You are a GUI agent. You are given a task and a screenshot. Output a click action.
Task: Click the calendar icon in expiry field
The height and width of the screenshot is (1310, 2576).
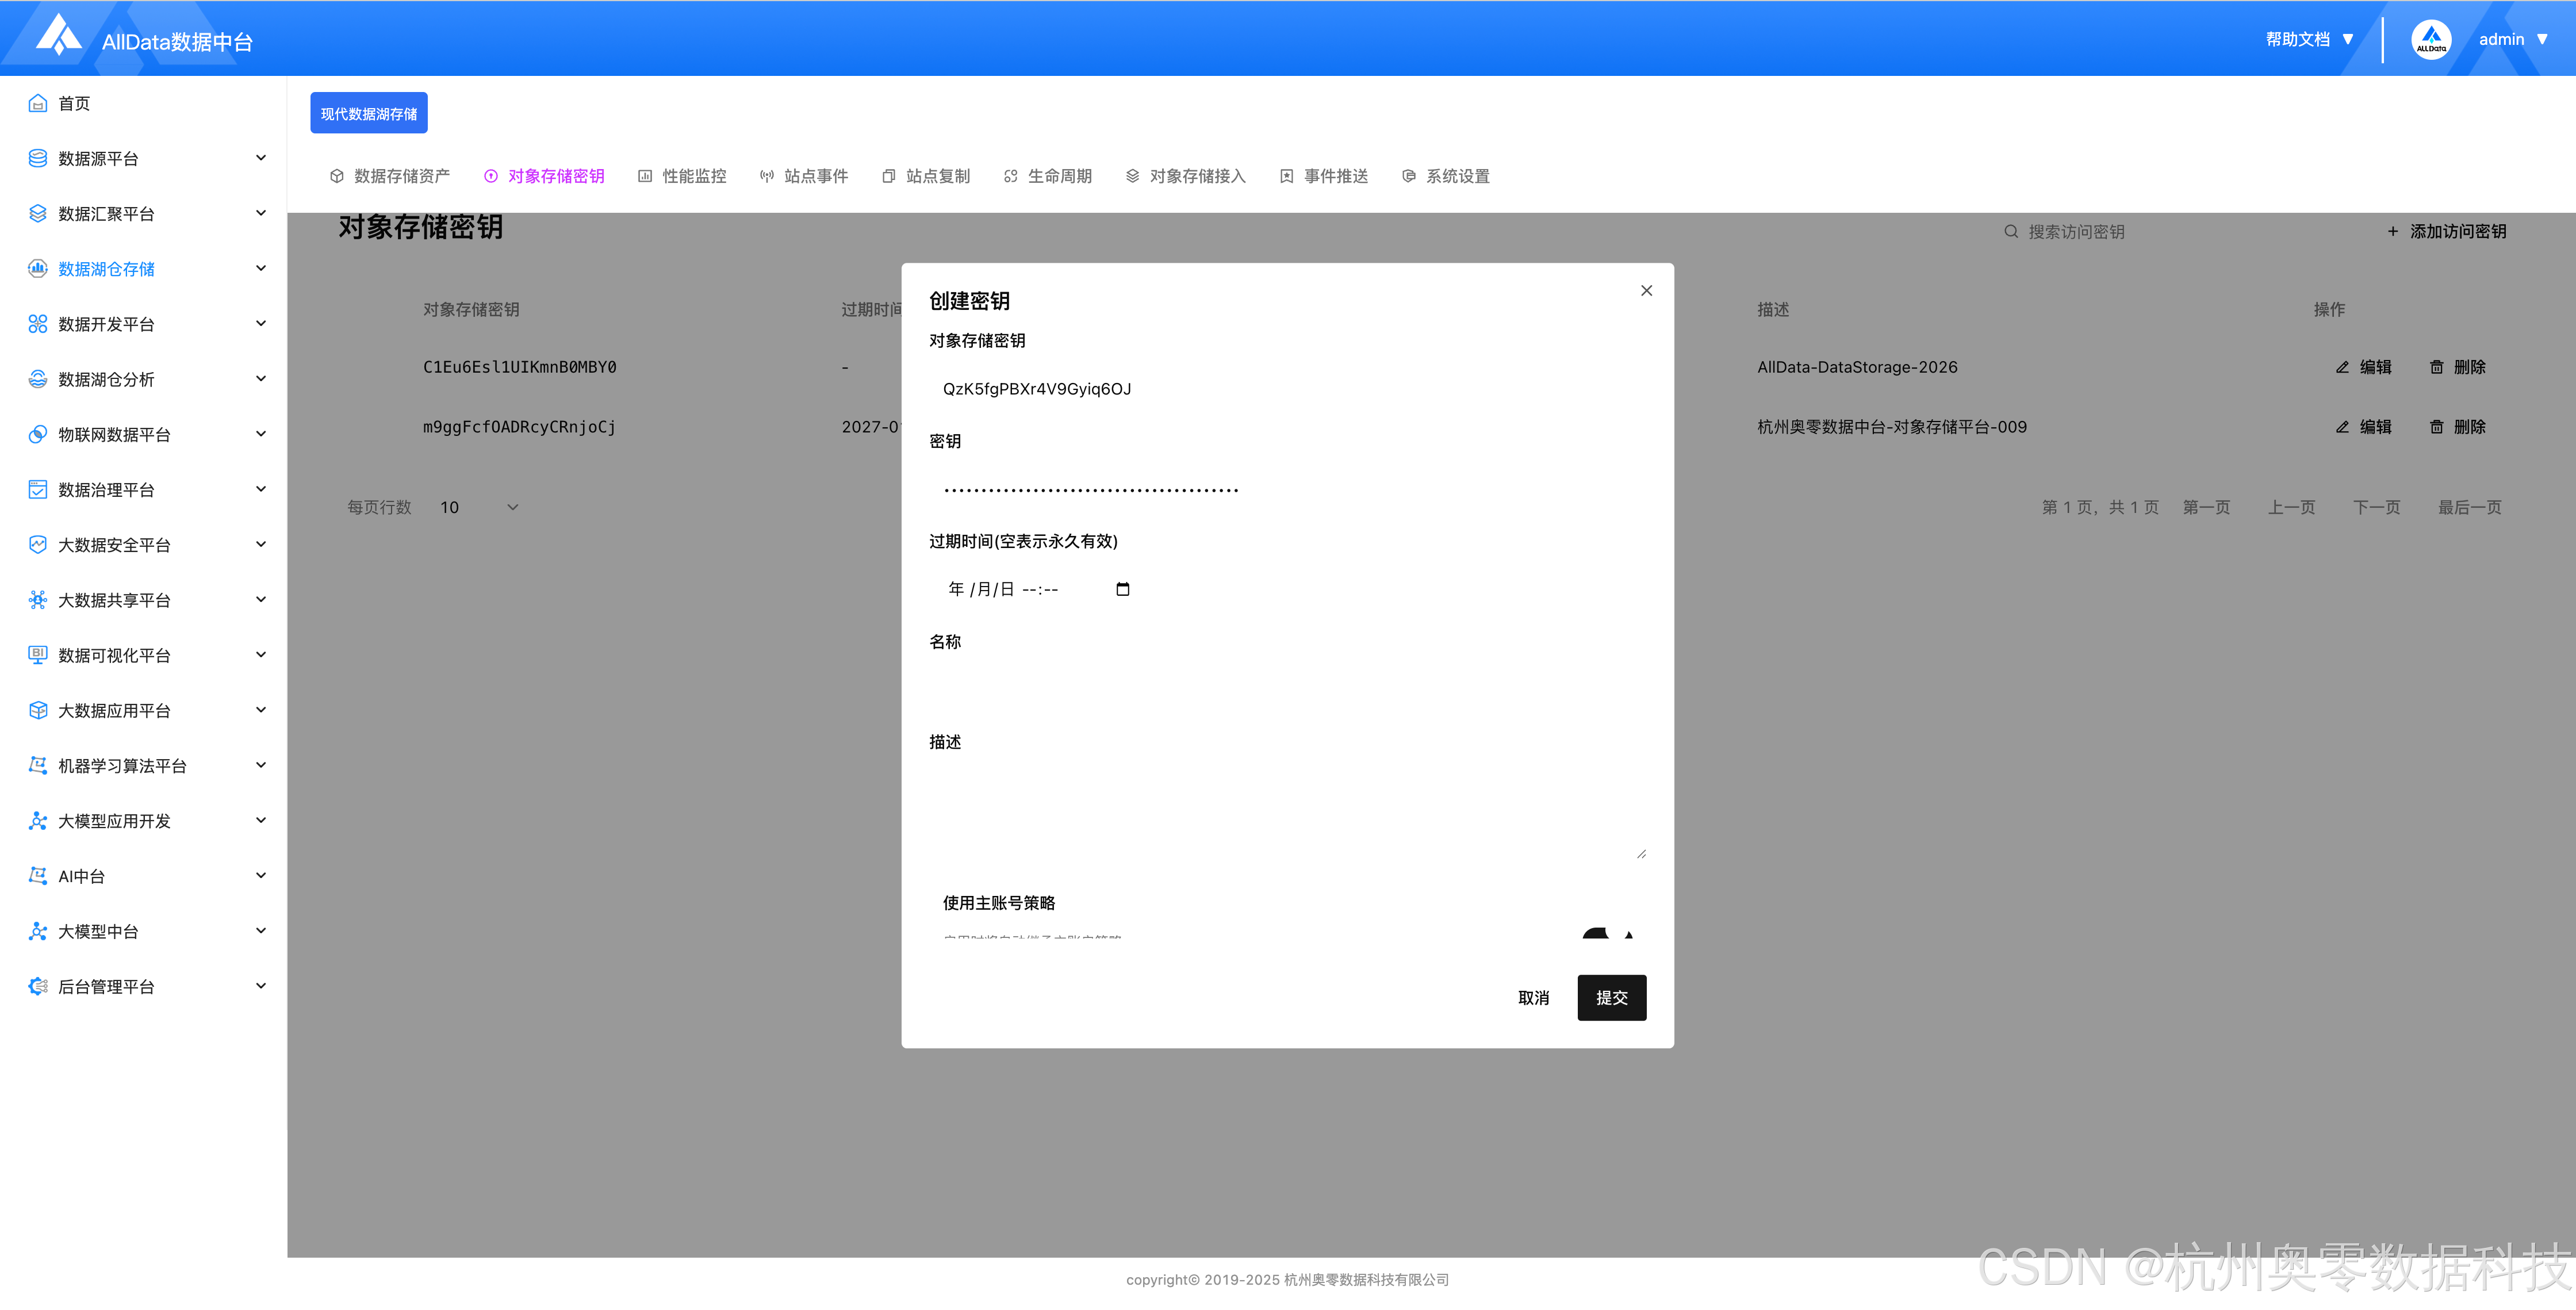(1122, 589)
